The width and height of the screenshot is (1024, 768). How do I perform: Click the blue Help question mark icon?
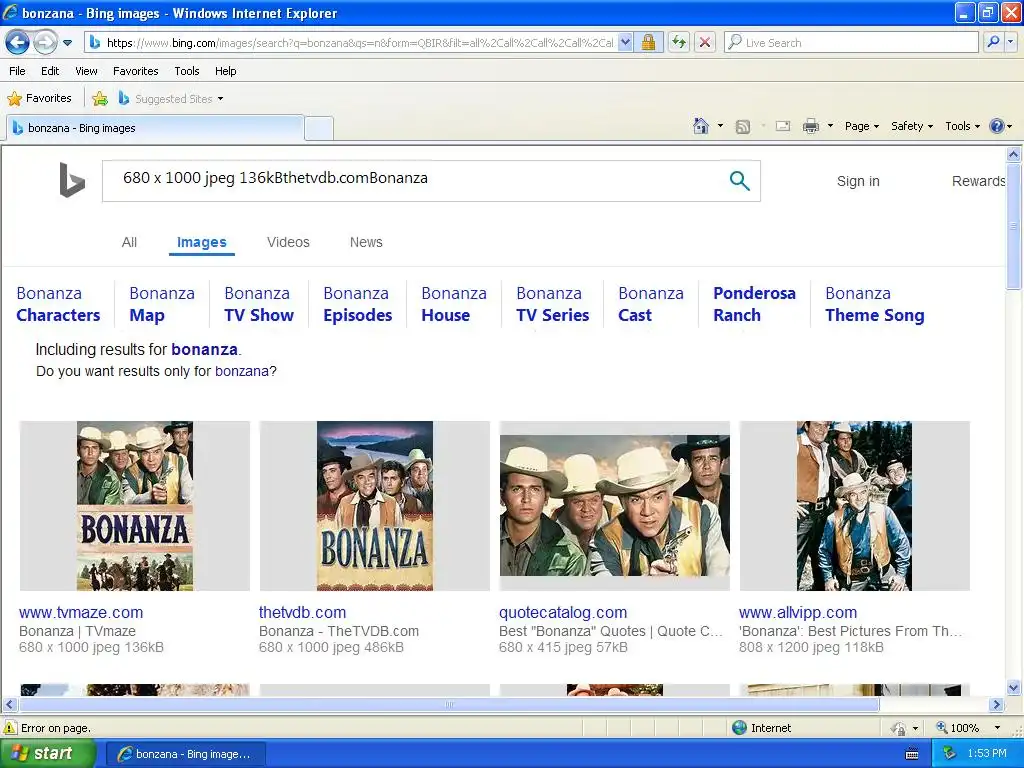click(997, 126)
